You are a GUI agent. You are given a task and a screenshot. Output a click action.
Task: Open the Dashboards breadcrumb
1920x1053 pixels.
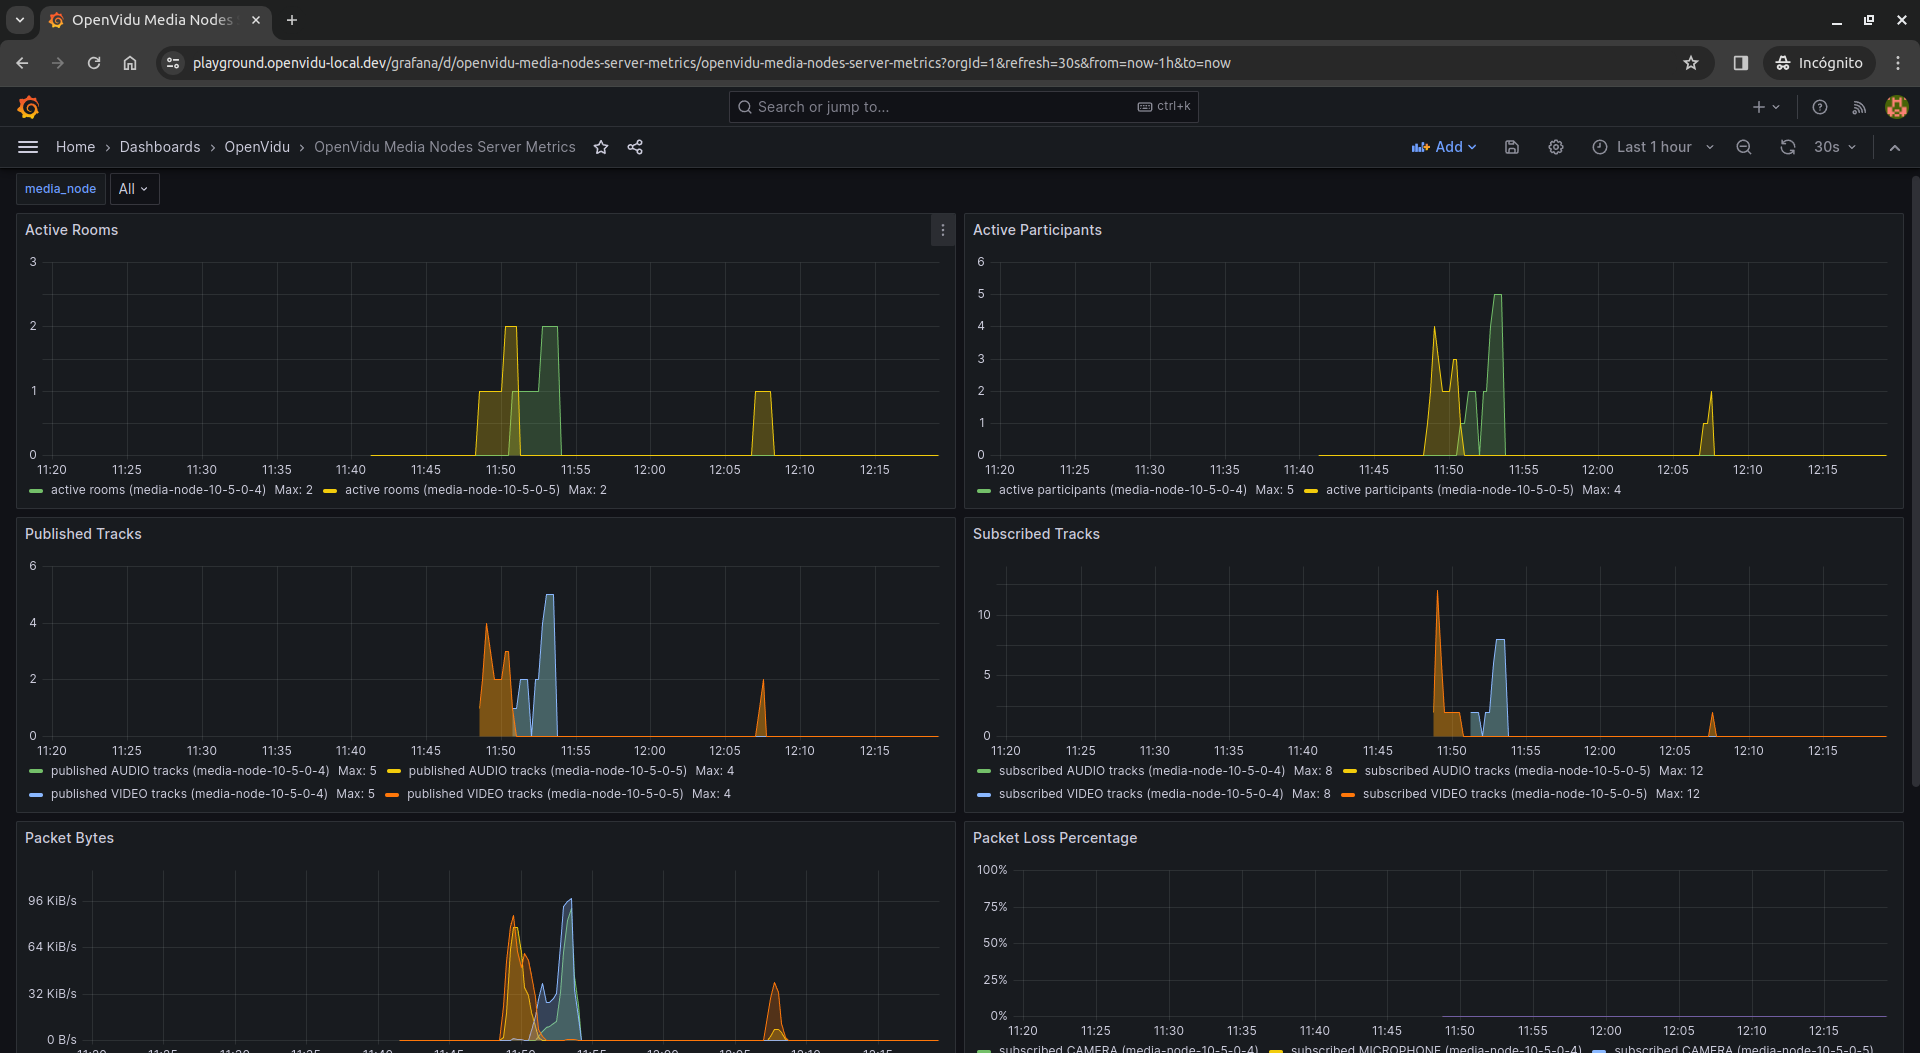pos(159,147)
